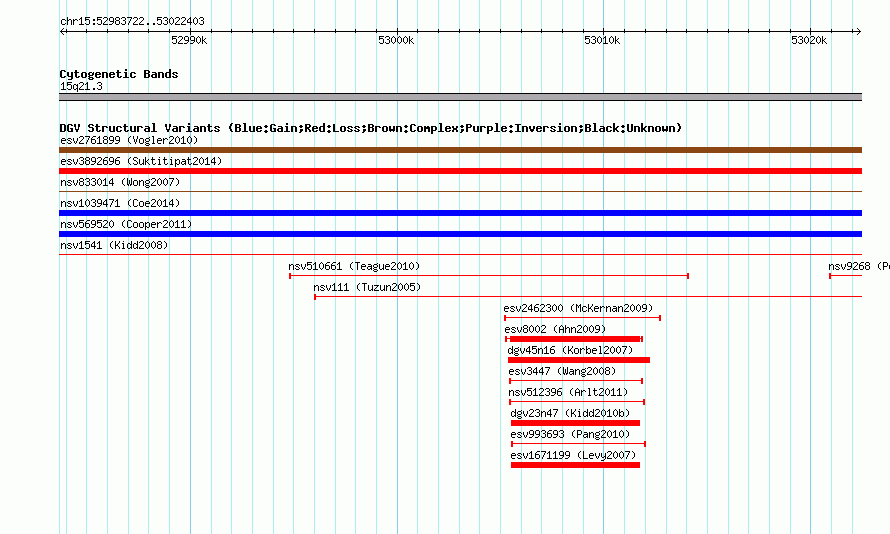Open variant nsv111 (Tuzun2005)
This screenshot has height=534, width=890.
pyautogui.click(x=367, y=287)
